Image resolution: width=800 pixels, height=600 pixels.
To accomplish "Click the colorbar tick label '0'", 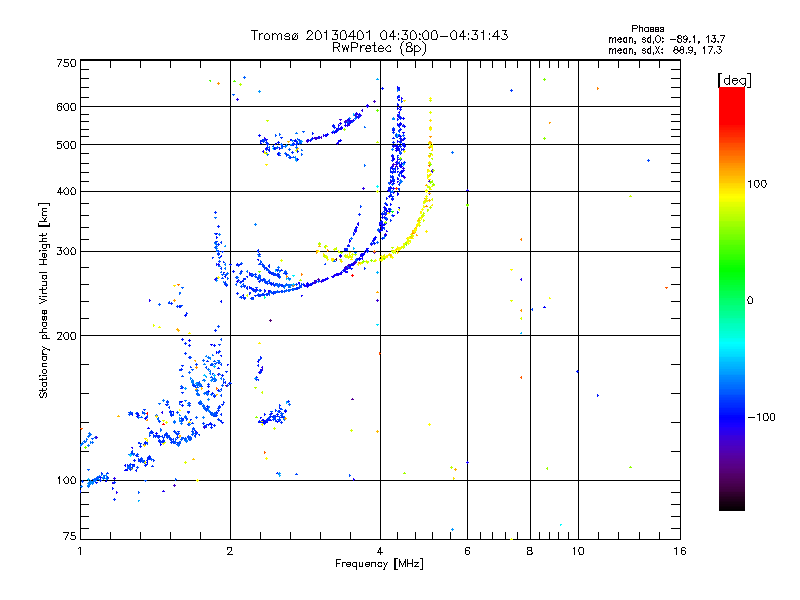I will tap(750, 300).
